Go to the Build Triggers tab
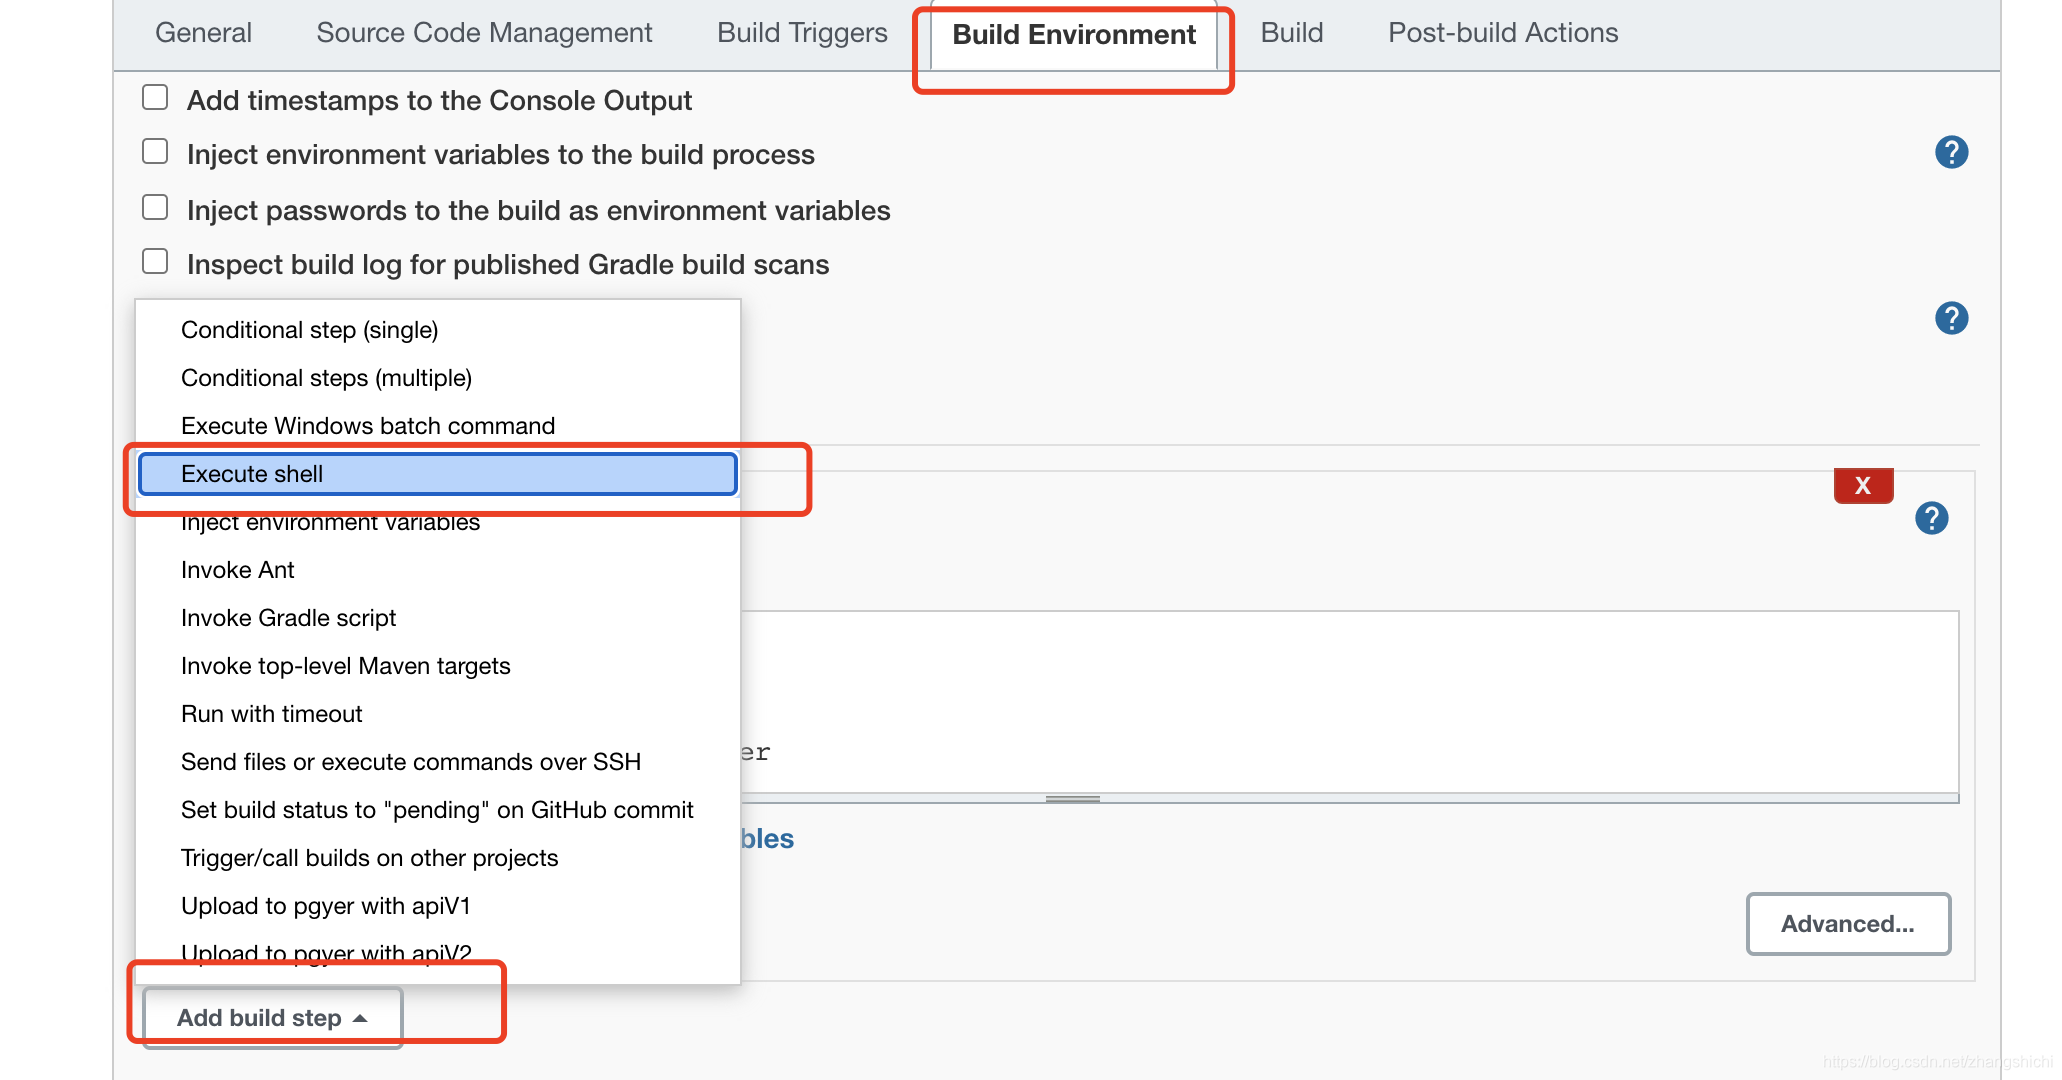2062x1080 pixels. [x=802, y=33]
